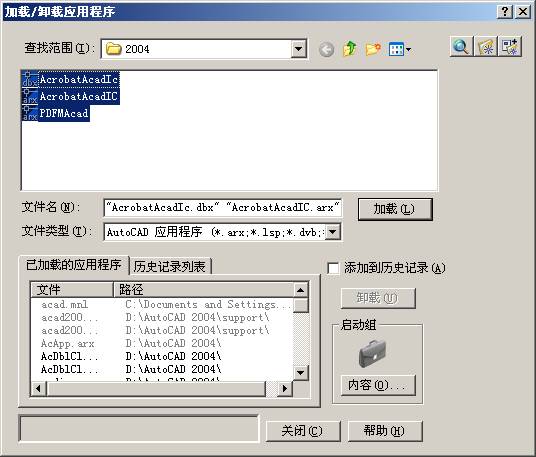Click the magnifier search icon
This screenshot has width=536, height=457.
[461, 46]
